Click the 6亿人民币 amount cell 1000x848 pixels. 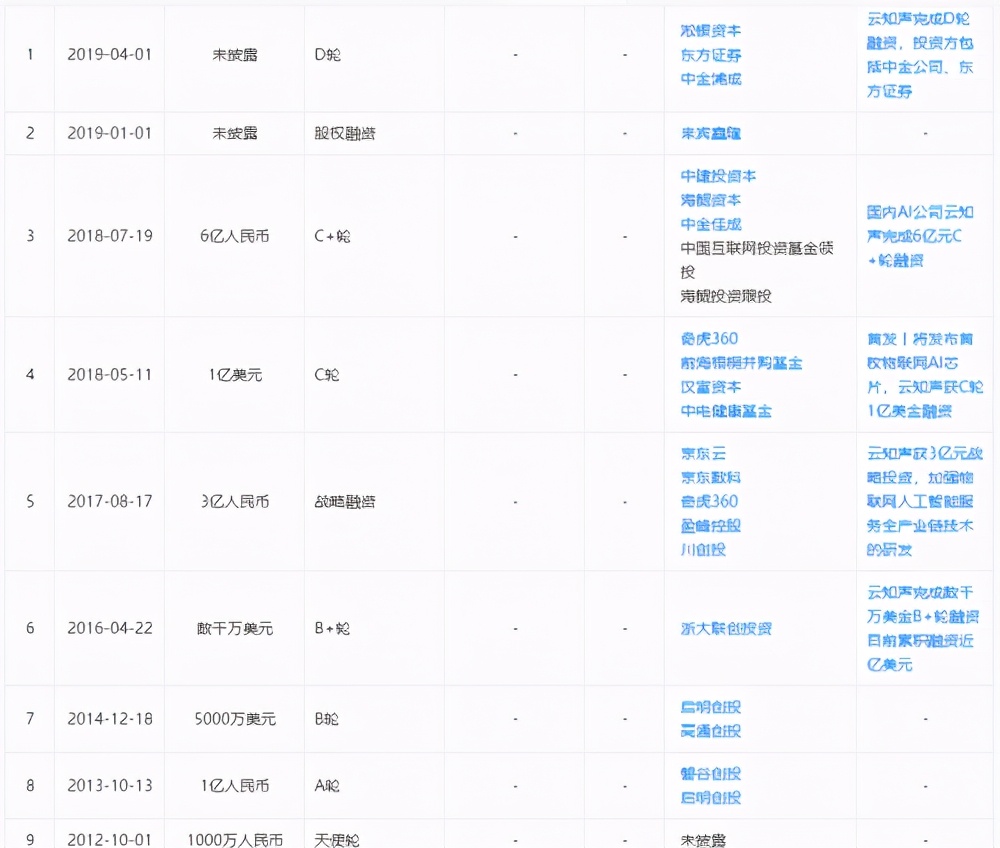tap(235, 236)
